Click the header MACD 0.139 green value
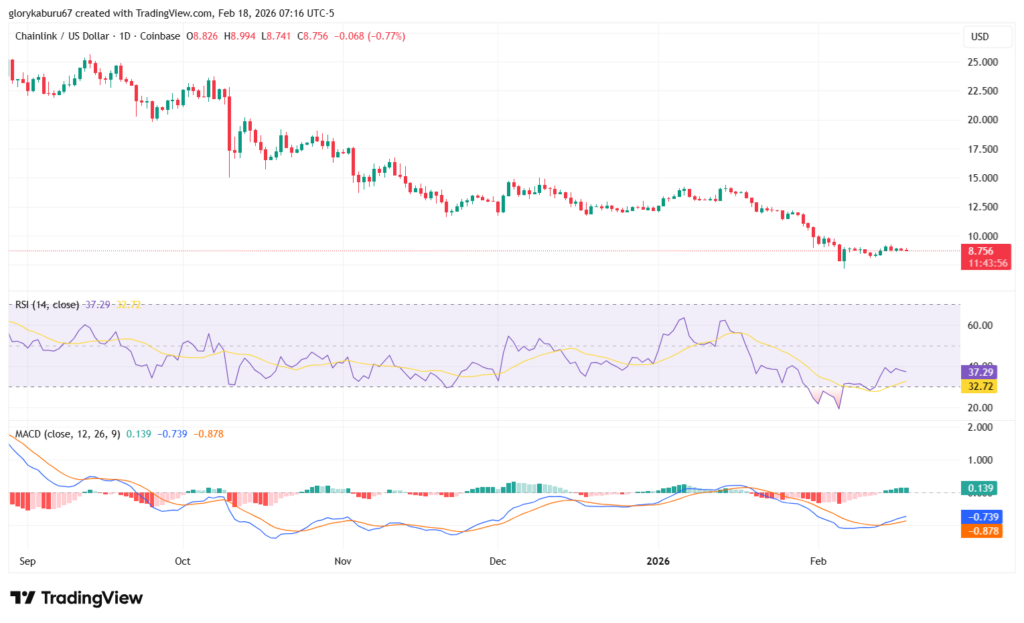The width and height of the screenshot is (1024, 623). pos(138,434)
